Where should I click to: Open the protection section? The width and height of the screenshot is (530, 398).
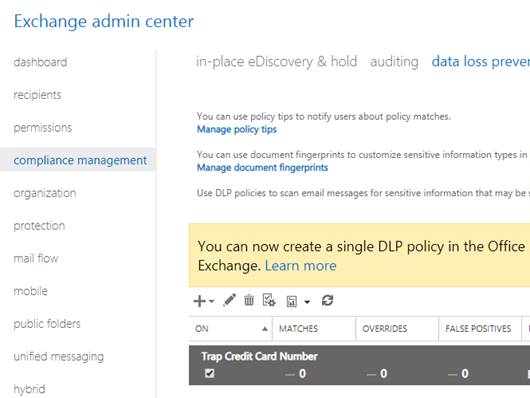click(x=39, y=226)
